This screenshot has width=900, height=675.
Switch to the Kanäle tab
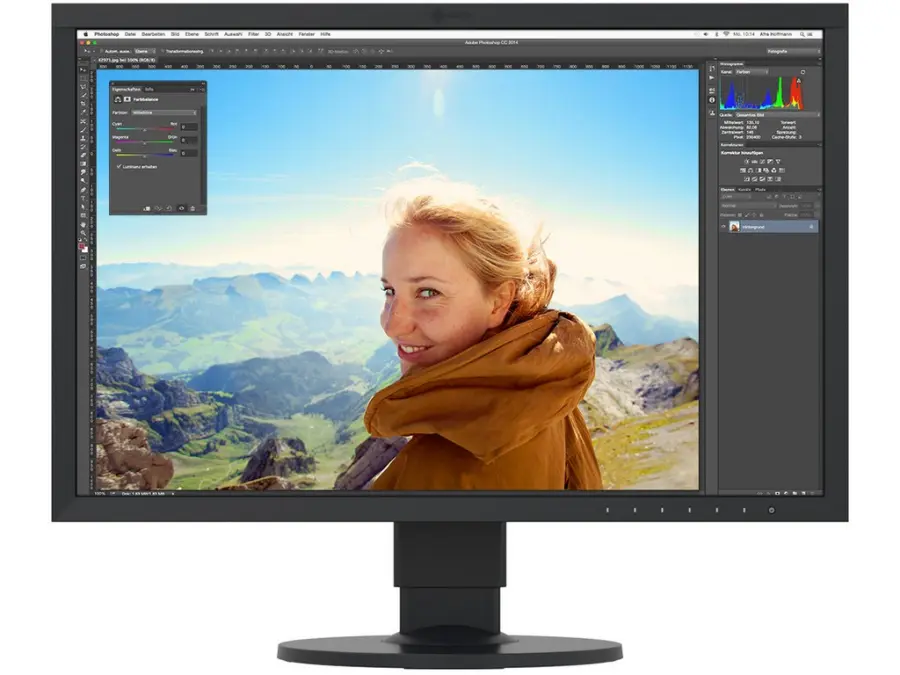744,189
